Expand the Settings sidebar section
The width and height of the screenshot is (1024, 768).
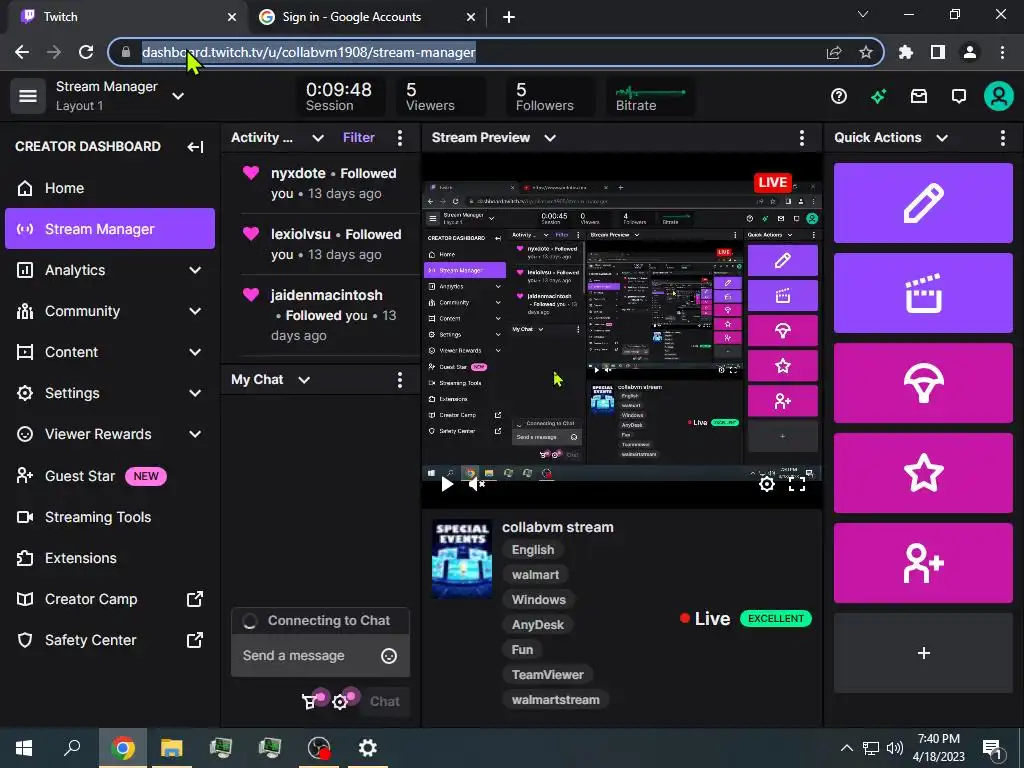(x=109, y=393)
